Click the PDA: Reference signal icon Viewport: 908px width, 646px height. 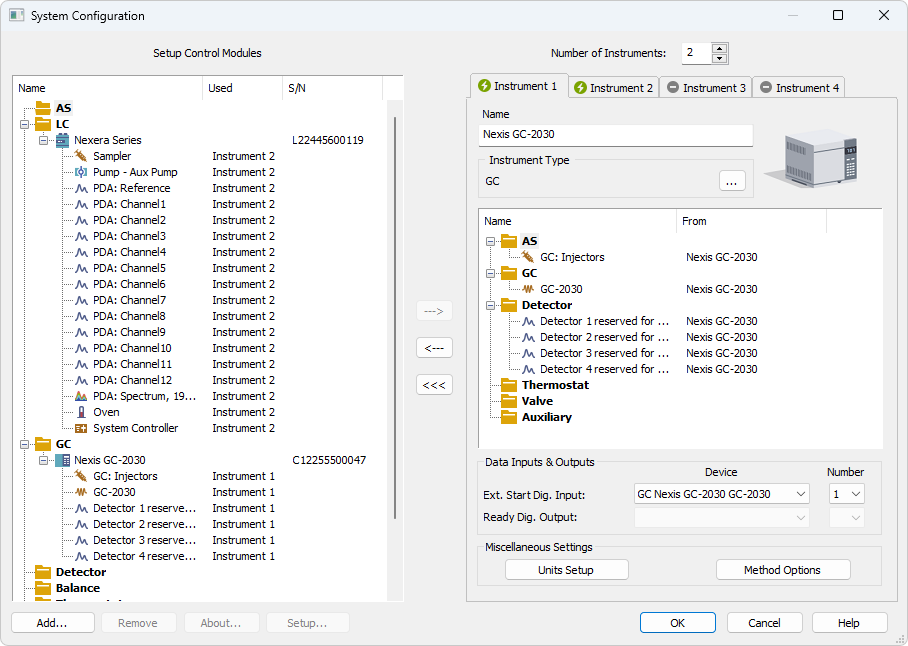[x=81, y=188]
